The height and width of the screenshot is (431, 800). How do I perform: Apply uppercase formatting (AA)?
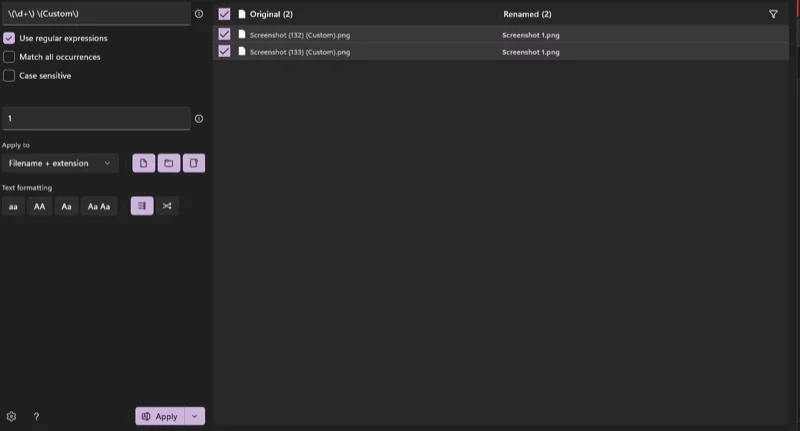click(39, 206)
